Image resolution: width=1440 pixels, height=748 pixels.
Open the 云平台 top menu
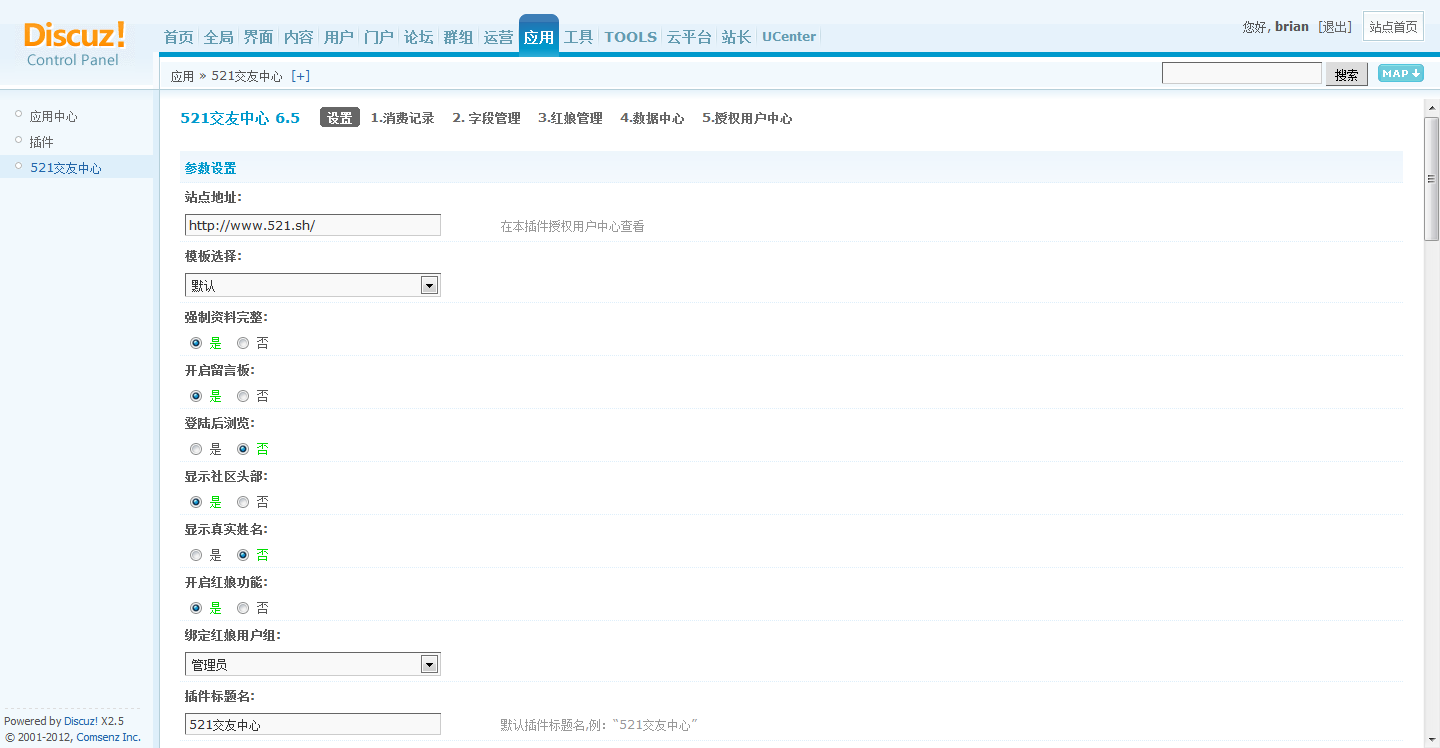[689, 37]
